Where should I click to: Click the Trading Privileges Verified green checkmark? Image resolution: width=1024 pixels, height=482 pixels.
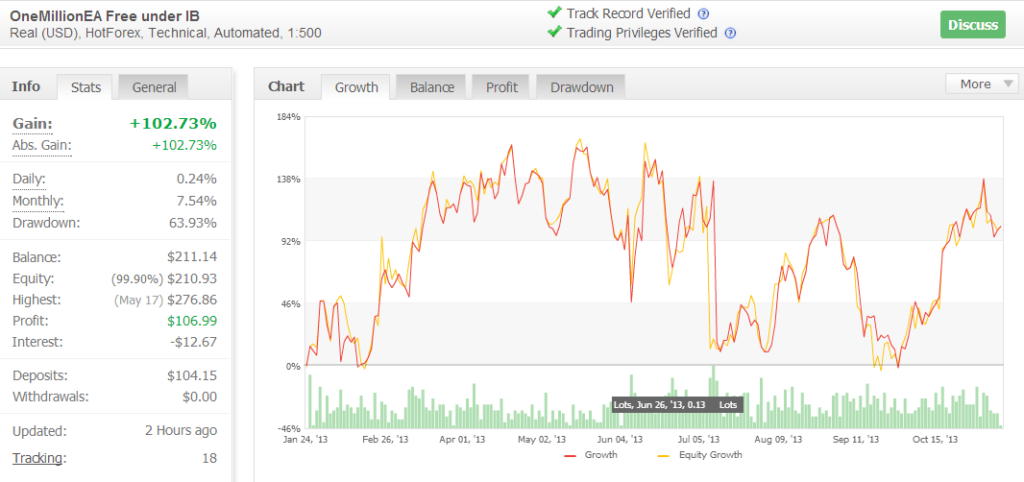click(554, 32)
